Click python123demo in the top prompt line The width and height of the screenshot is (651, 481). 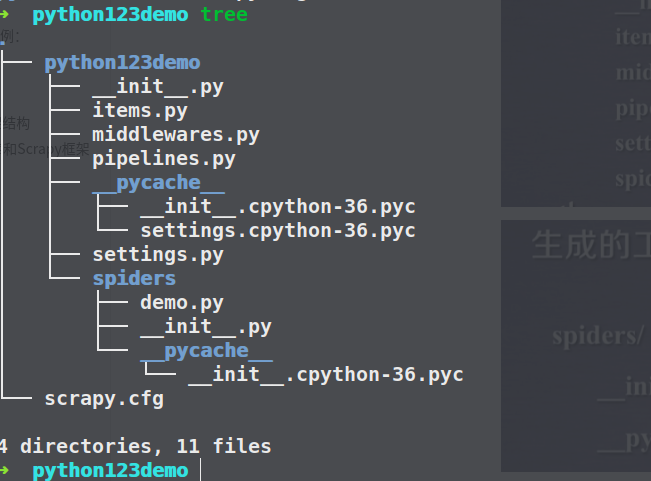(x=110, y=15)
